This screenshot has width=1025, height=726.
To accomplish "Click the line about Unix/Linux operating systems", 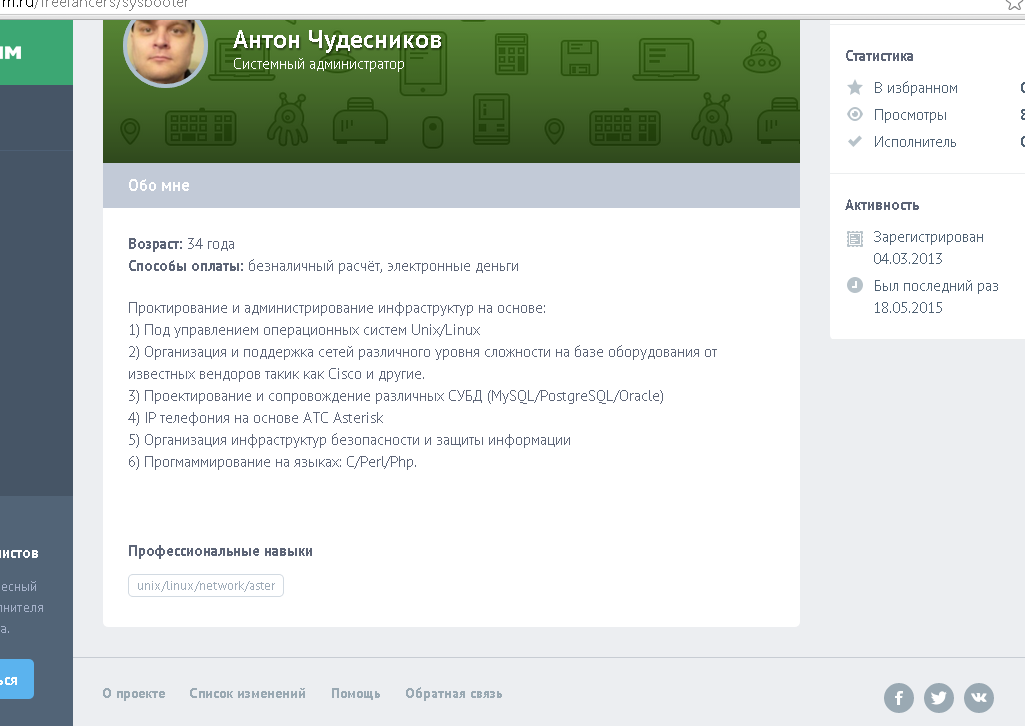I will click(x=304, y=330).
